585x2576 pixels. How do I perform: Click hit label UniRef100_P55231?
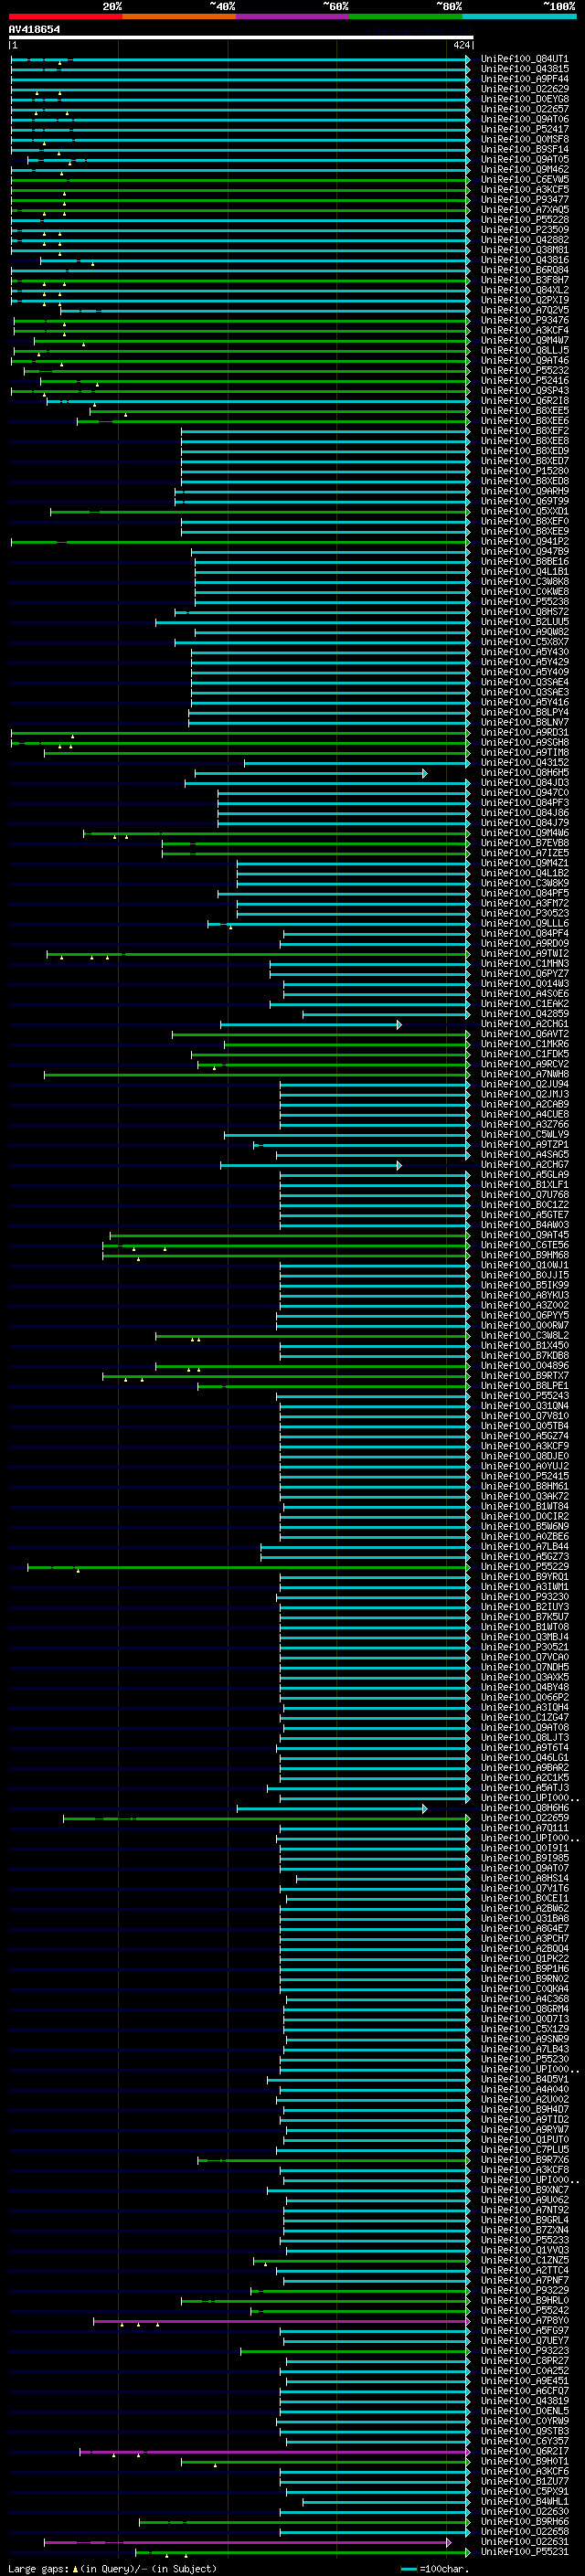pyautogui.click(x=524, y=2551)
